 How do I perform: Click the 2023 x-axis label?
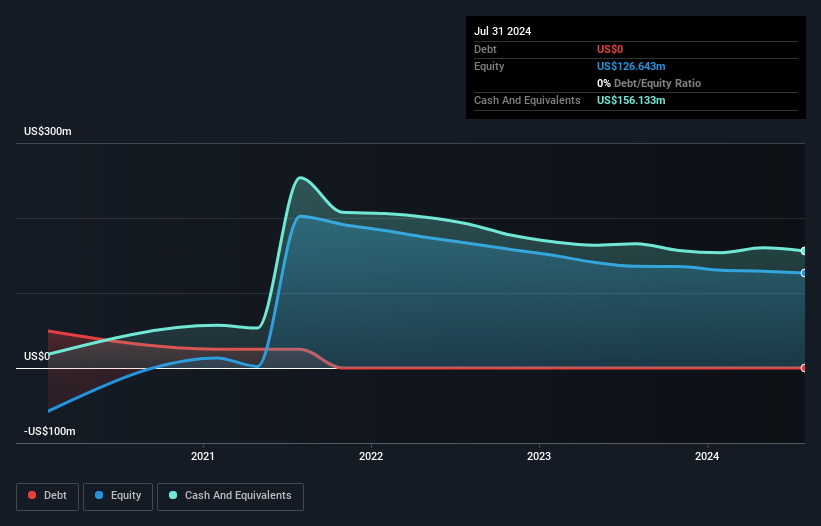coord(539,456)
